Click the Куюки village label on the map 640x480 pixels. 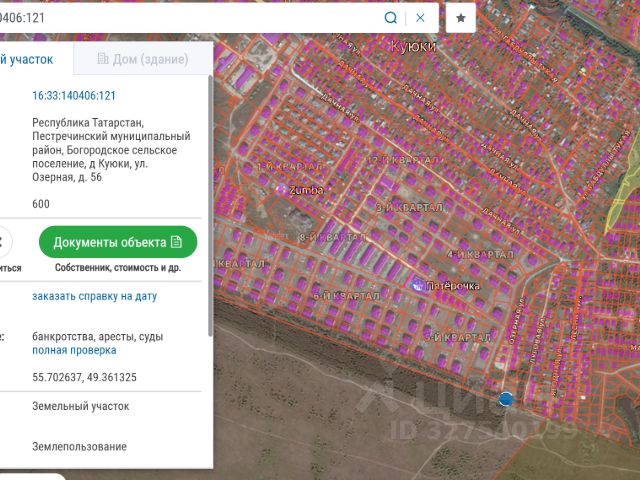click(413, 46)
